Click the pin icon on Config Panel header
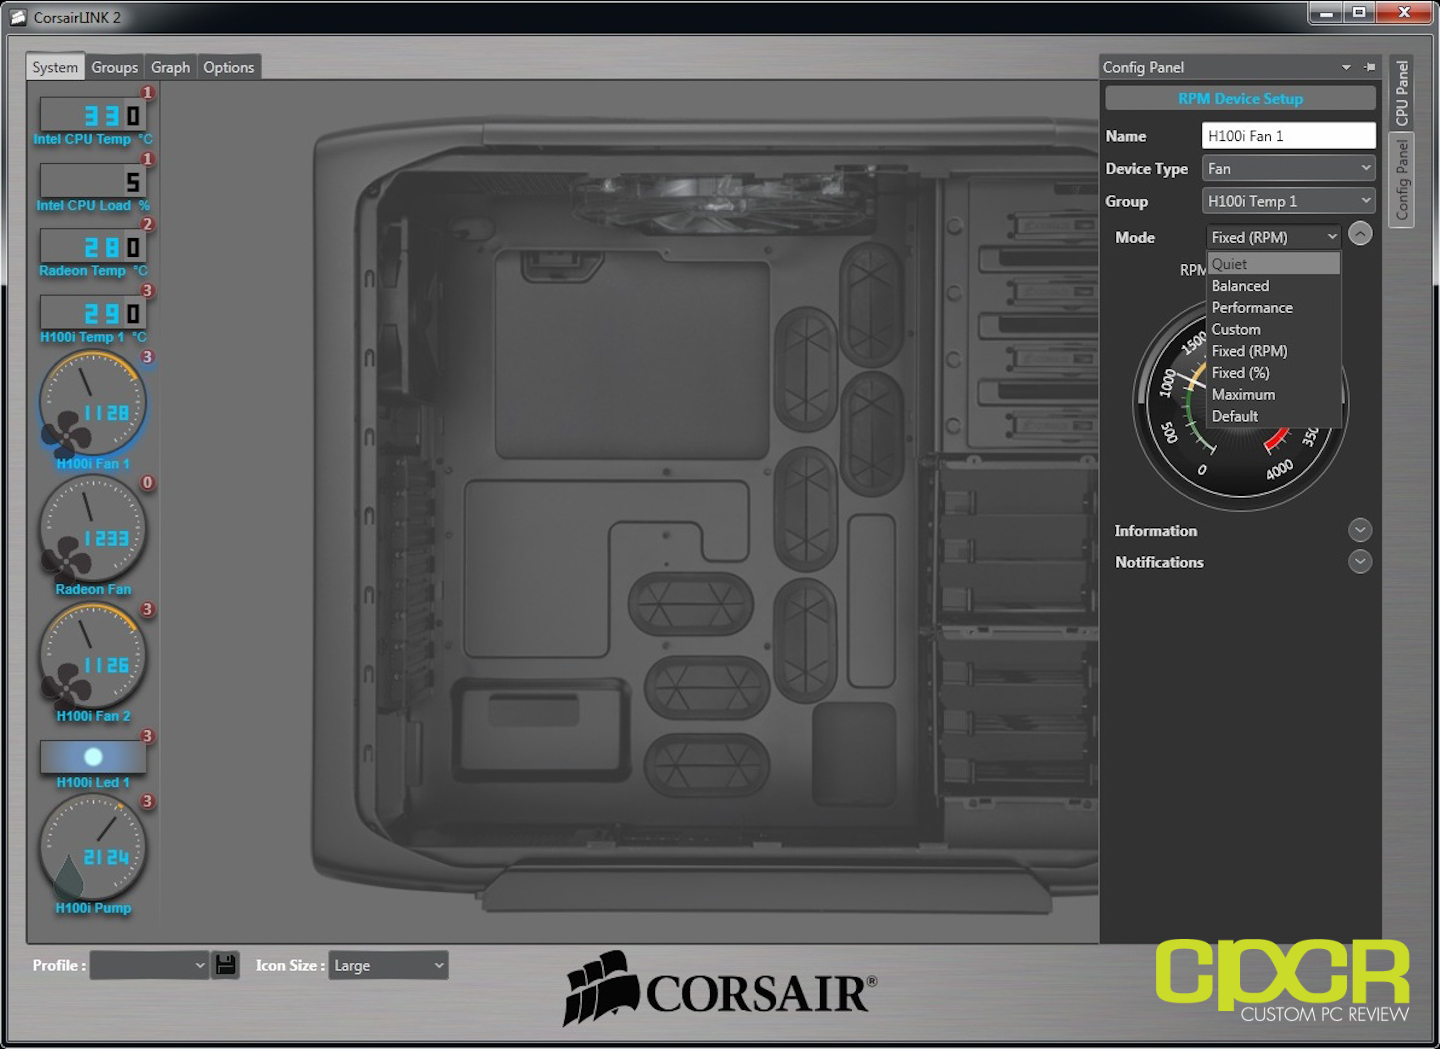This screenshot has height=1049, width=1440. point(1370,67)
